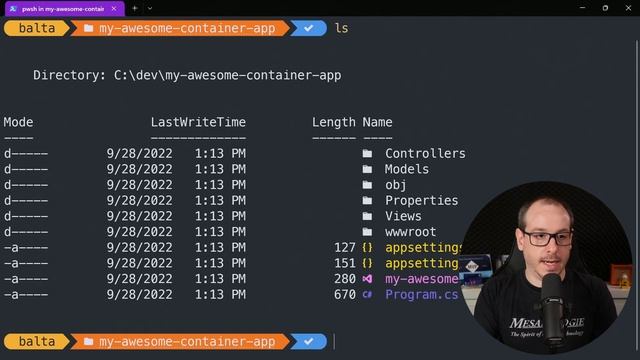
Task: Click the 'Length' column header
Action: click(x=334, y=122)
